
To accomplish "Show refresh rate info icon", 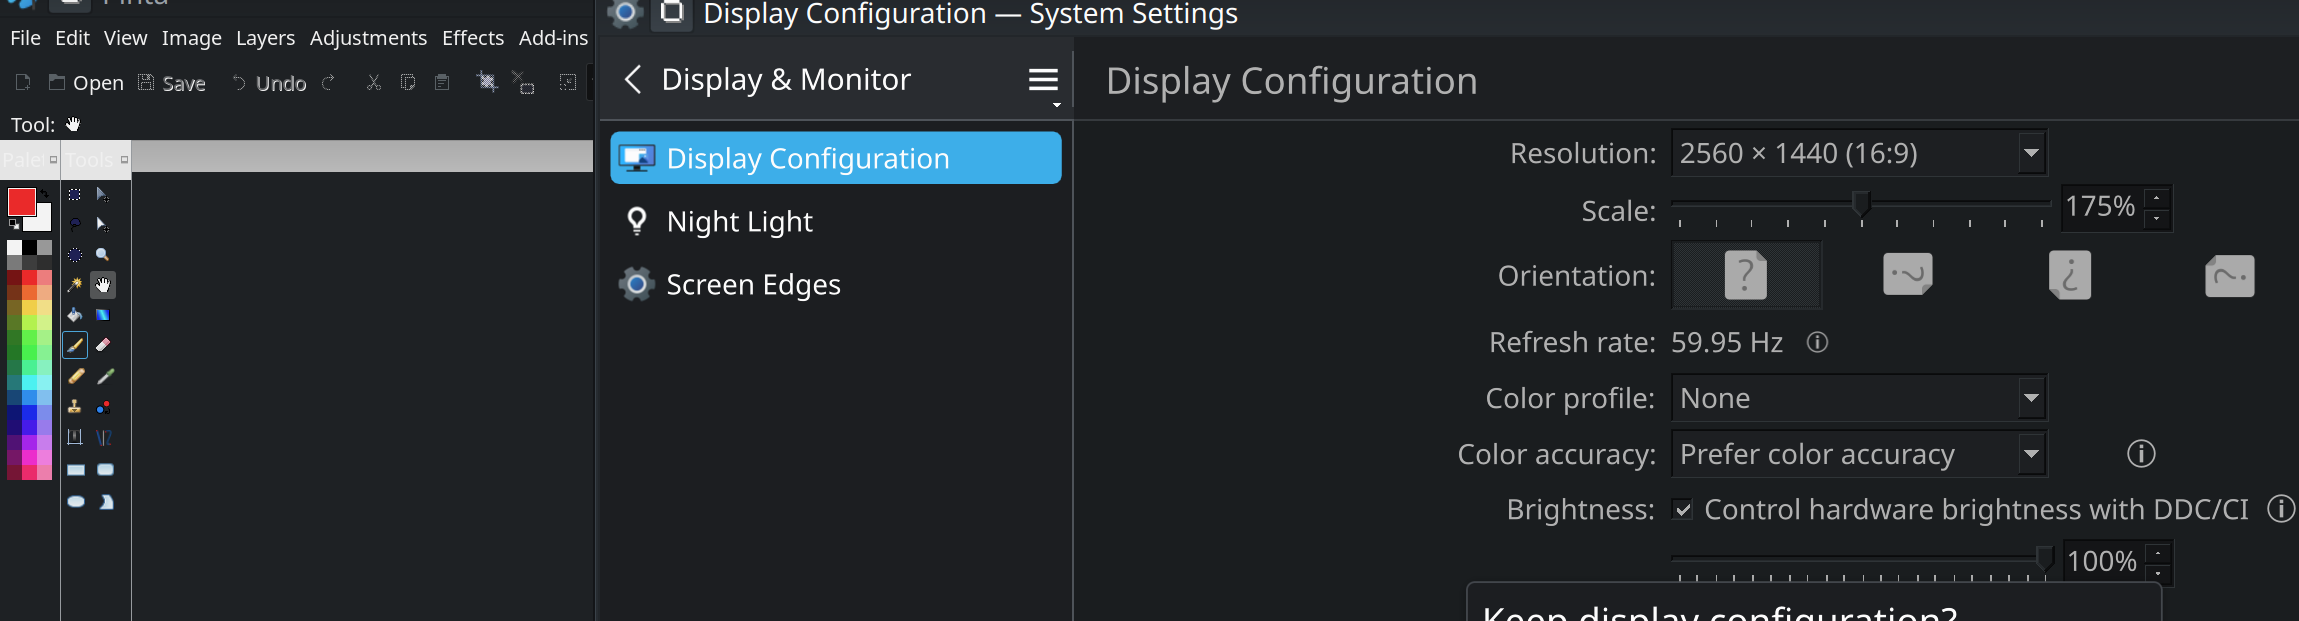I will tap(1817, 343).
